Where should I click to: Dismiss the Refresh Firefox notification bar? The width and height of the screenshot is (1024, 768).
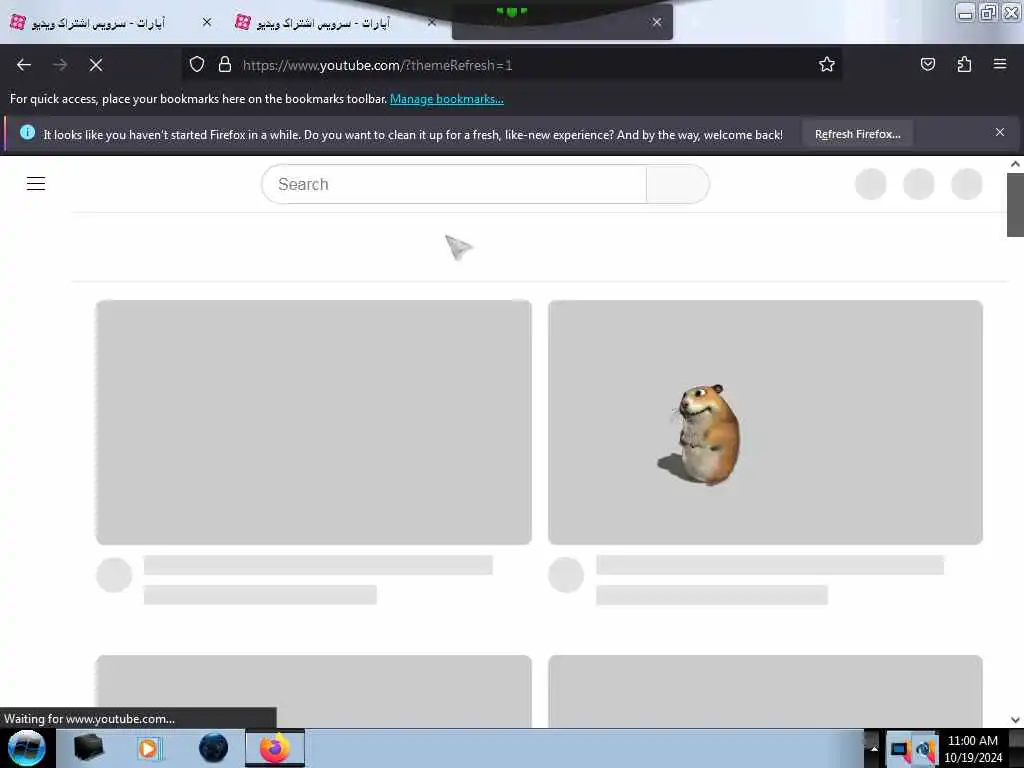999,133
